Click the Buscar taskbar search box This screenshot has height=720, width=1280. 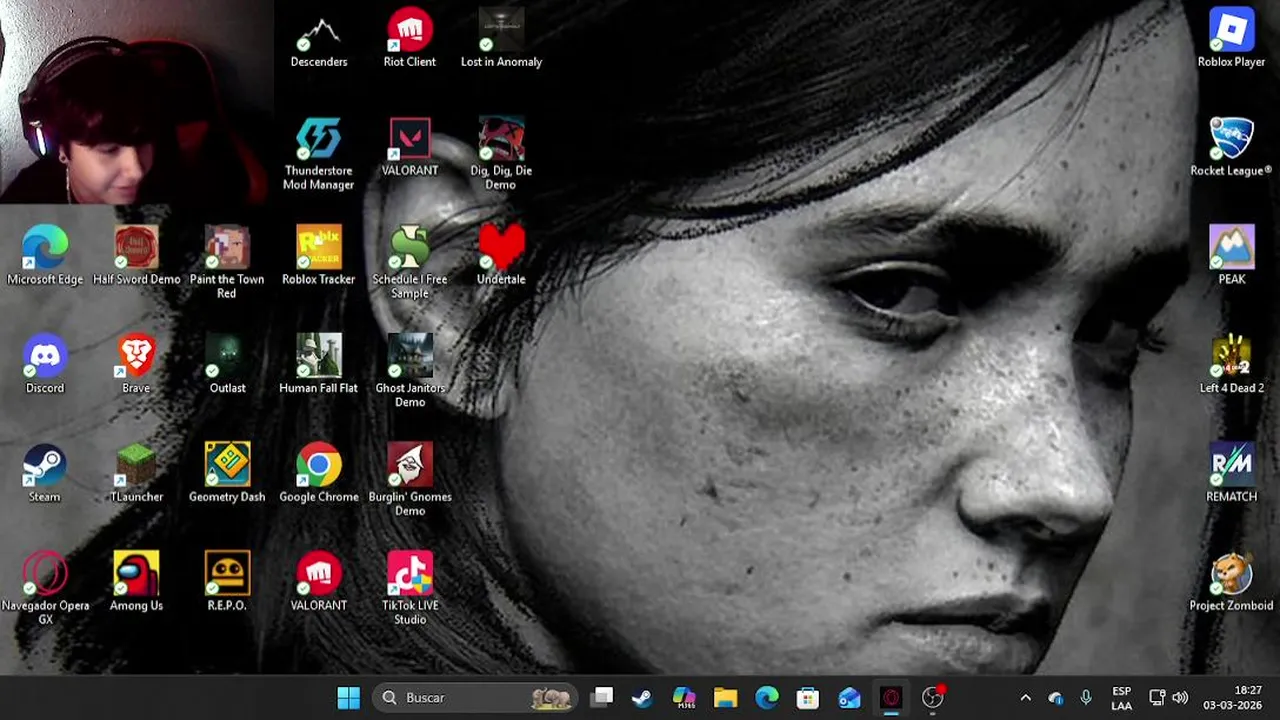476,698
